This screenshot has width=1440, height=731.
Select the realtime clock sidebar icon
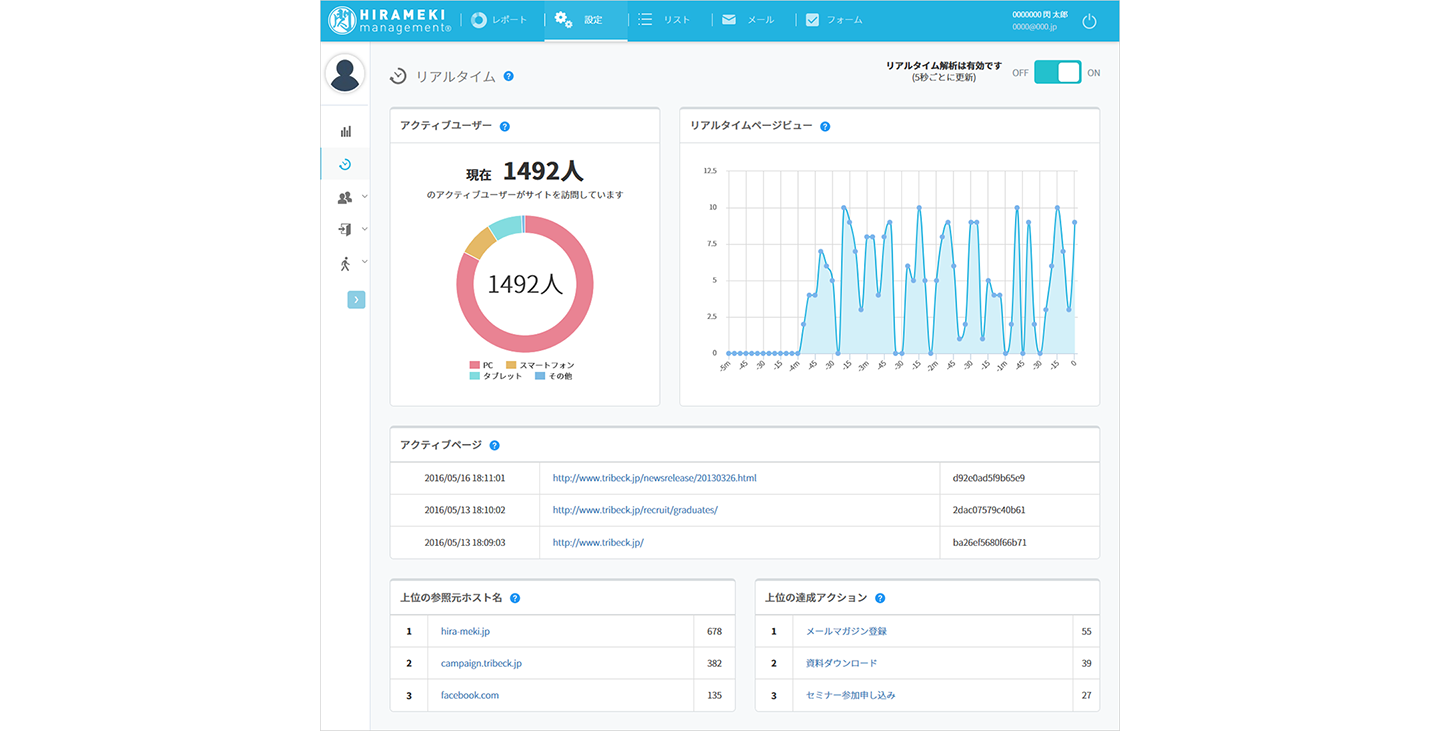(345, 164)
